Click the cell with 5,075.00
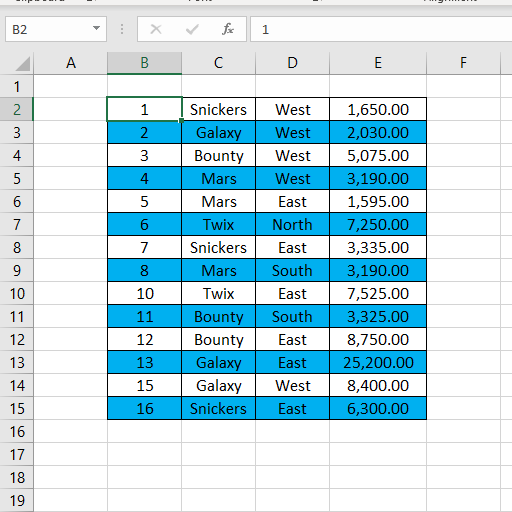Image resolution: width=512 pixels, height=512 pixels. point(378,155)
